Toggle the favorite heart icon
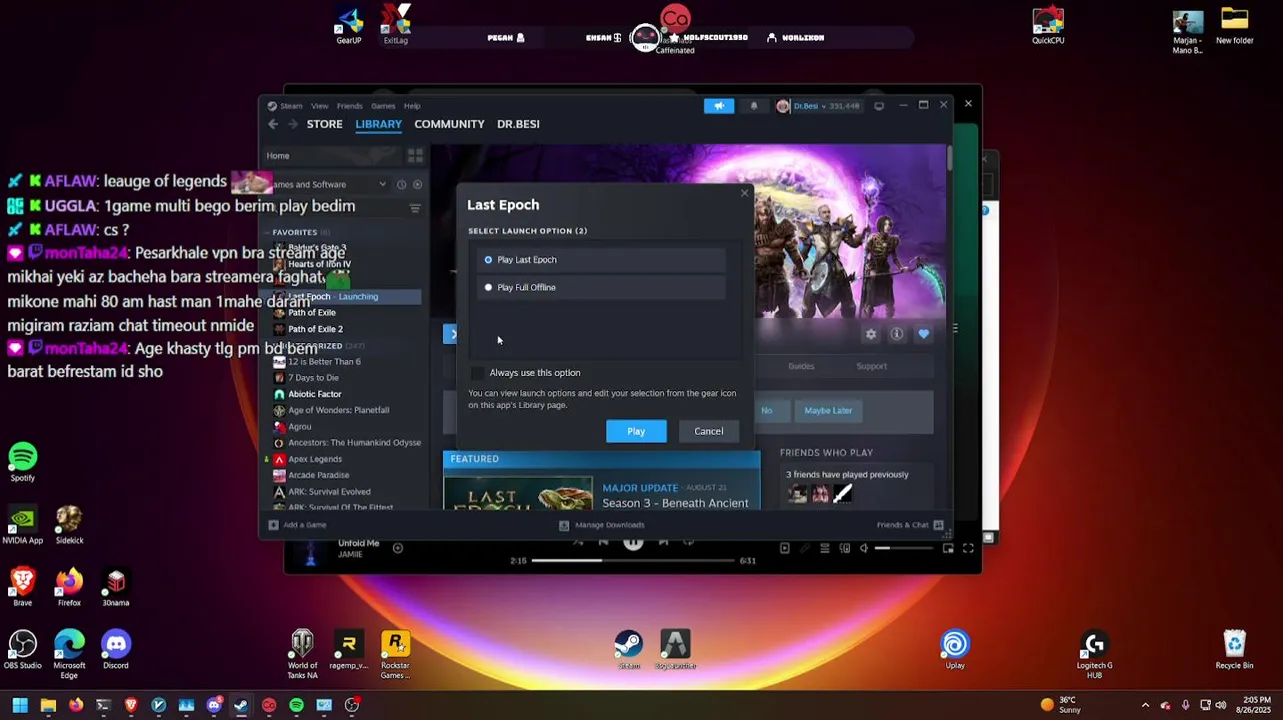The image size is (1283, 720). [924, 334]
